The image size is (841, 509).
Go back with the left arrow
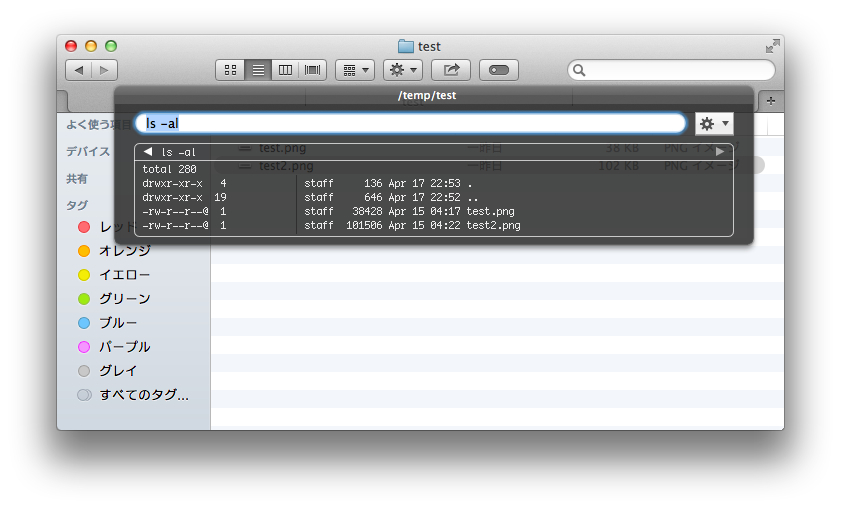[x=78, y=70]
